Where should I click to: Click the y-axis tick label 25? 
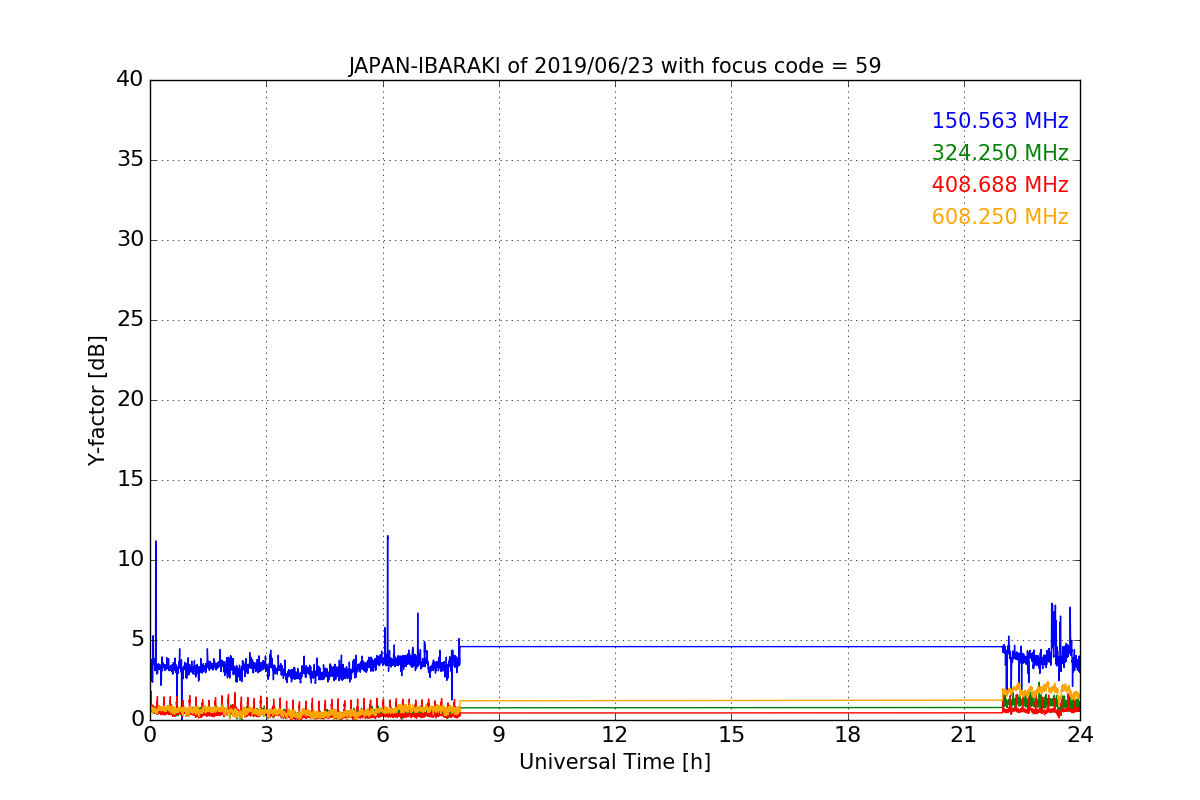point(130,319)
